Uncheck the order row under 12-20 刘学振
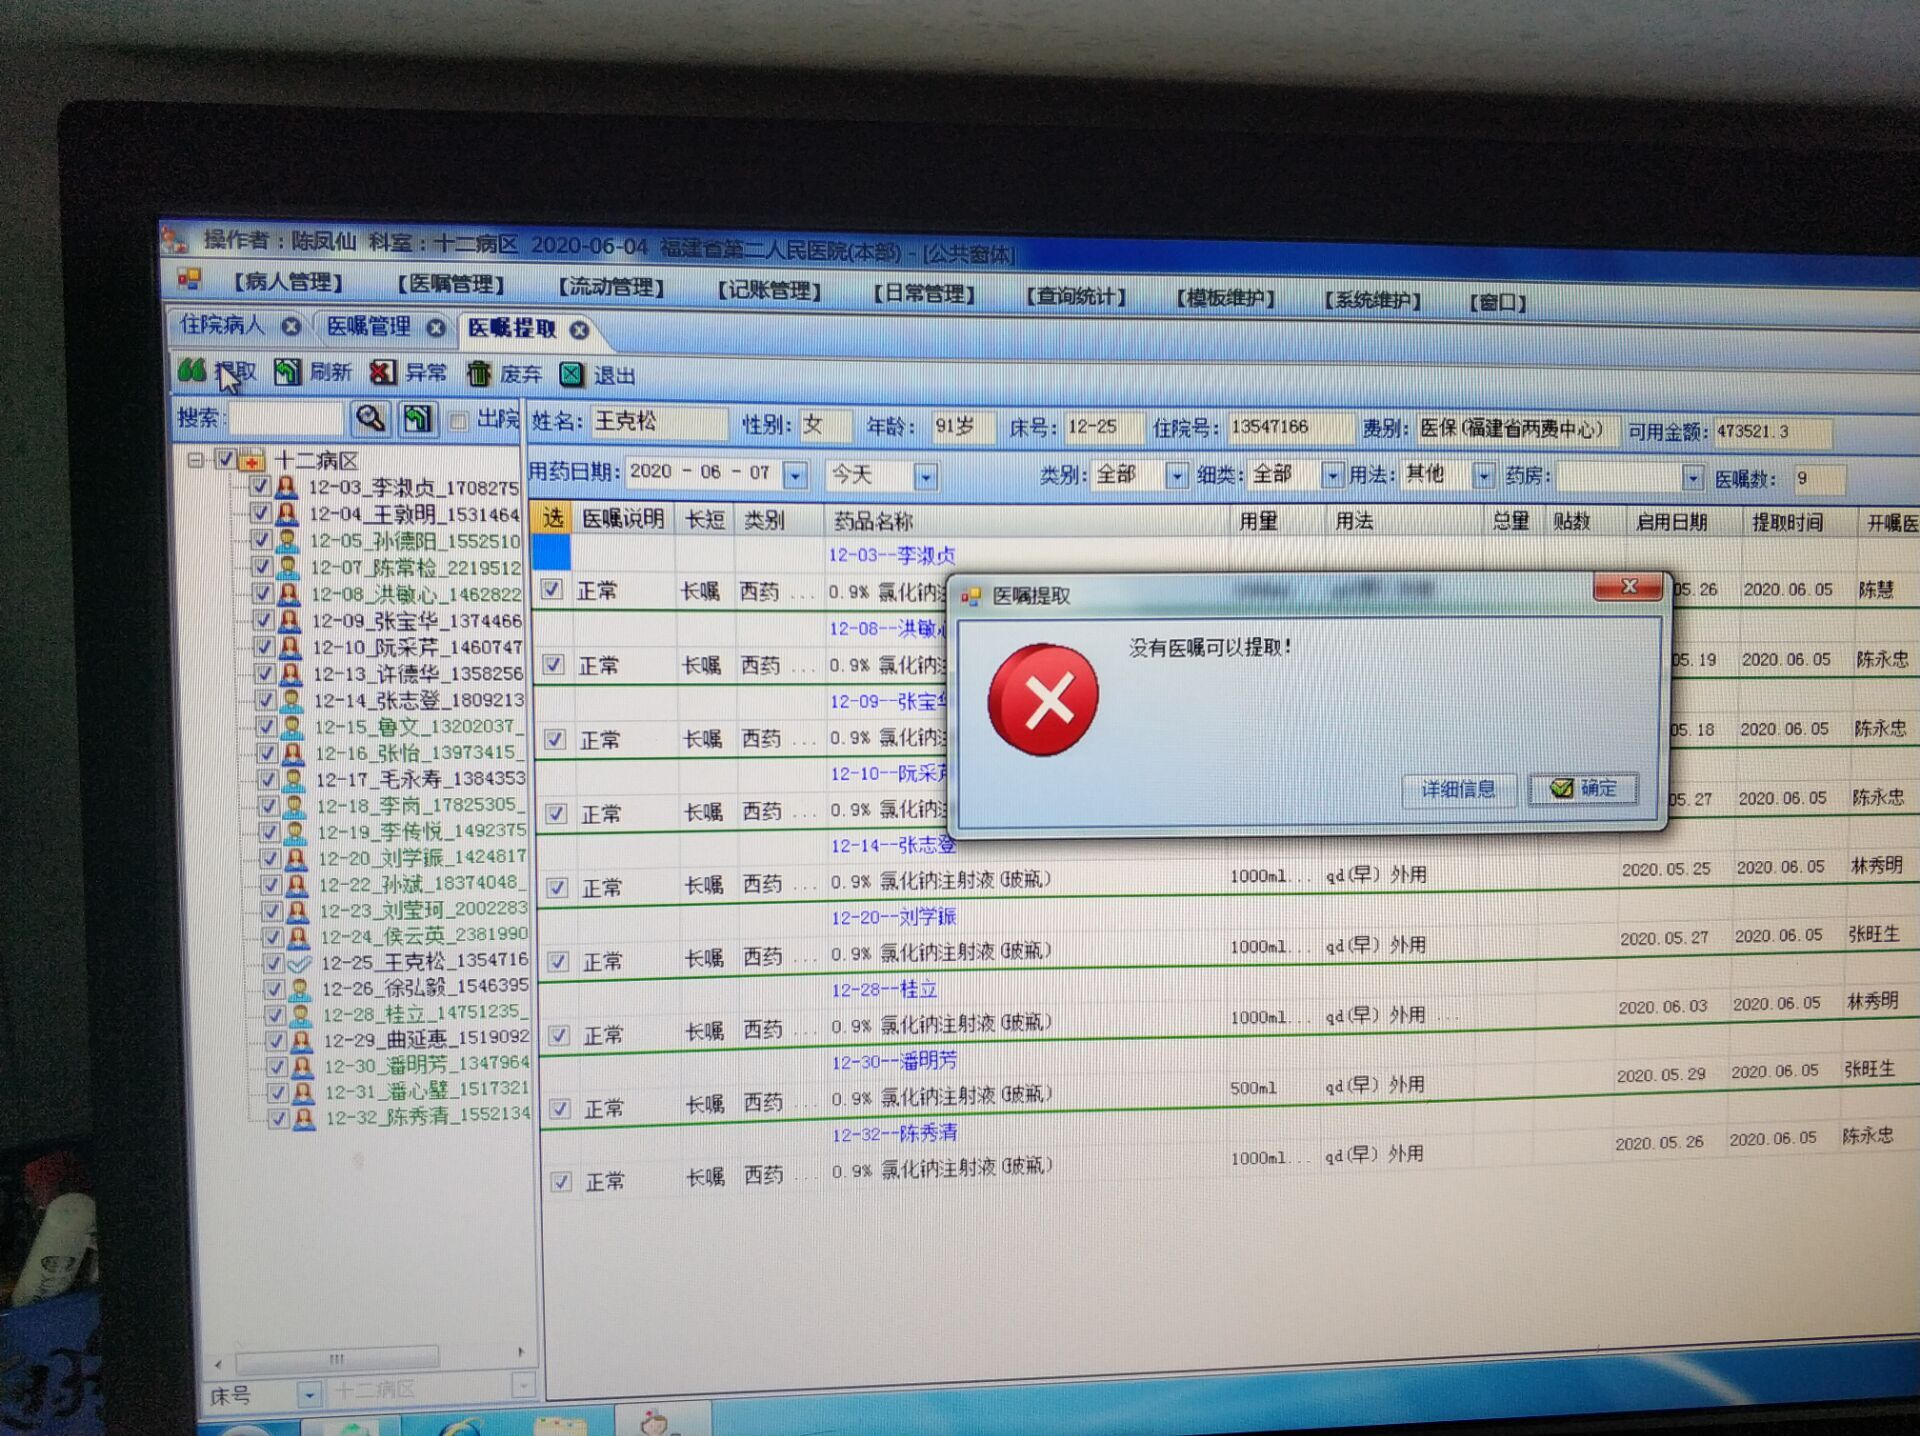Screen dimensions: 1920x1436 pyautogui.click(x=558, y=961)
